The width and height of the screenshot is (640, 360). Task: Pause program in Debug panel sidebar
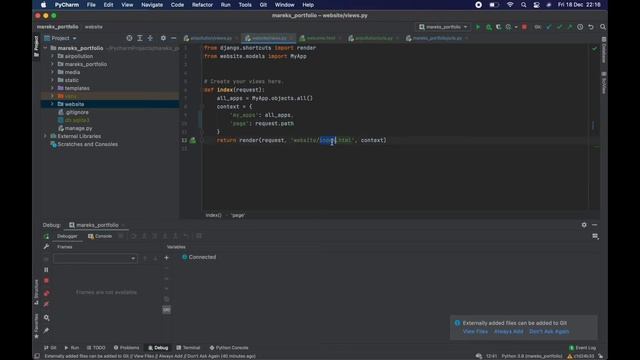tap(46, 270)
